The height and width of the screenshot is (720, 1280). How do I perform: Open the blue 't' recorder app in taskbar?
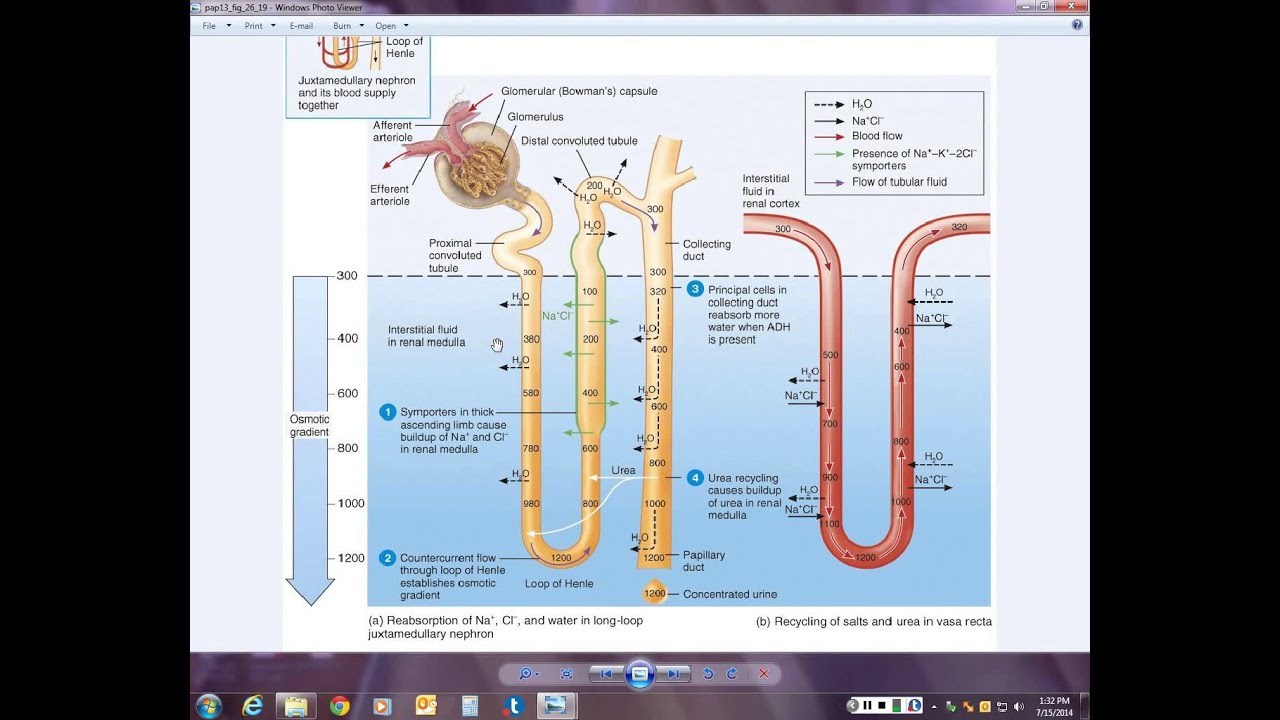[x=513, y=705]
